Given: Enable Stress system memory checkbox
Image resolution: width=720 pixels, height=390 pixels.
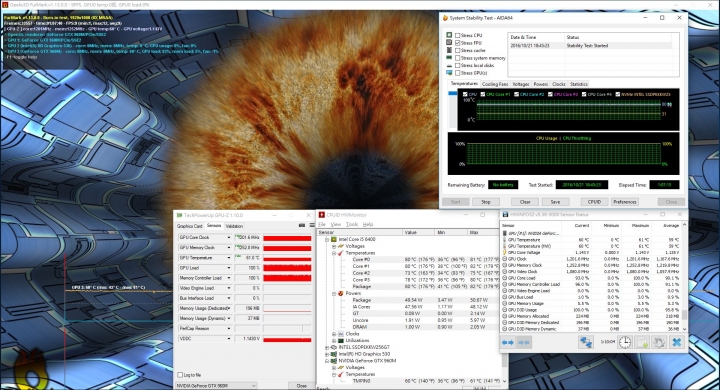Looking at the screenshot, I should (457, 58).
